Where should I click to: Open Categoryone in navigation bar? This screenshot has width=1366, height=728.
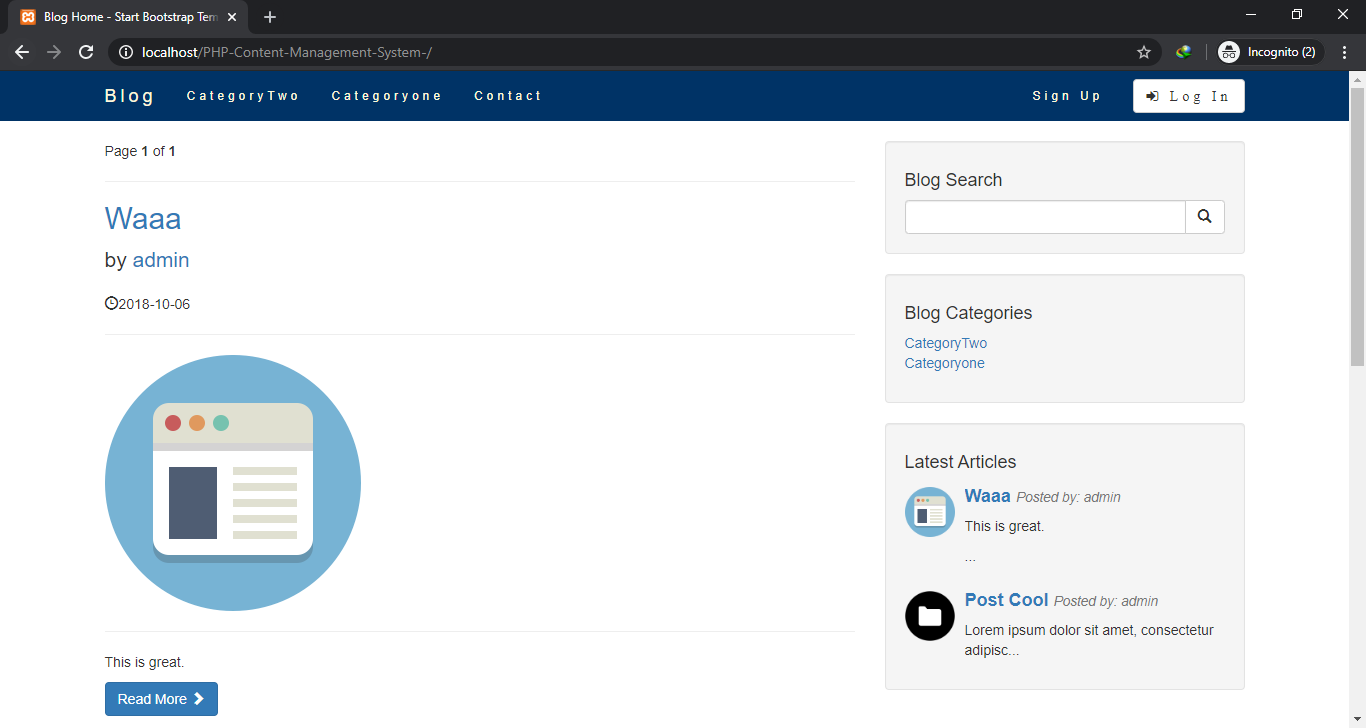click(386, 96)
